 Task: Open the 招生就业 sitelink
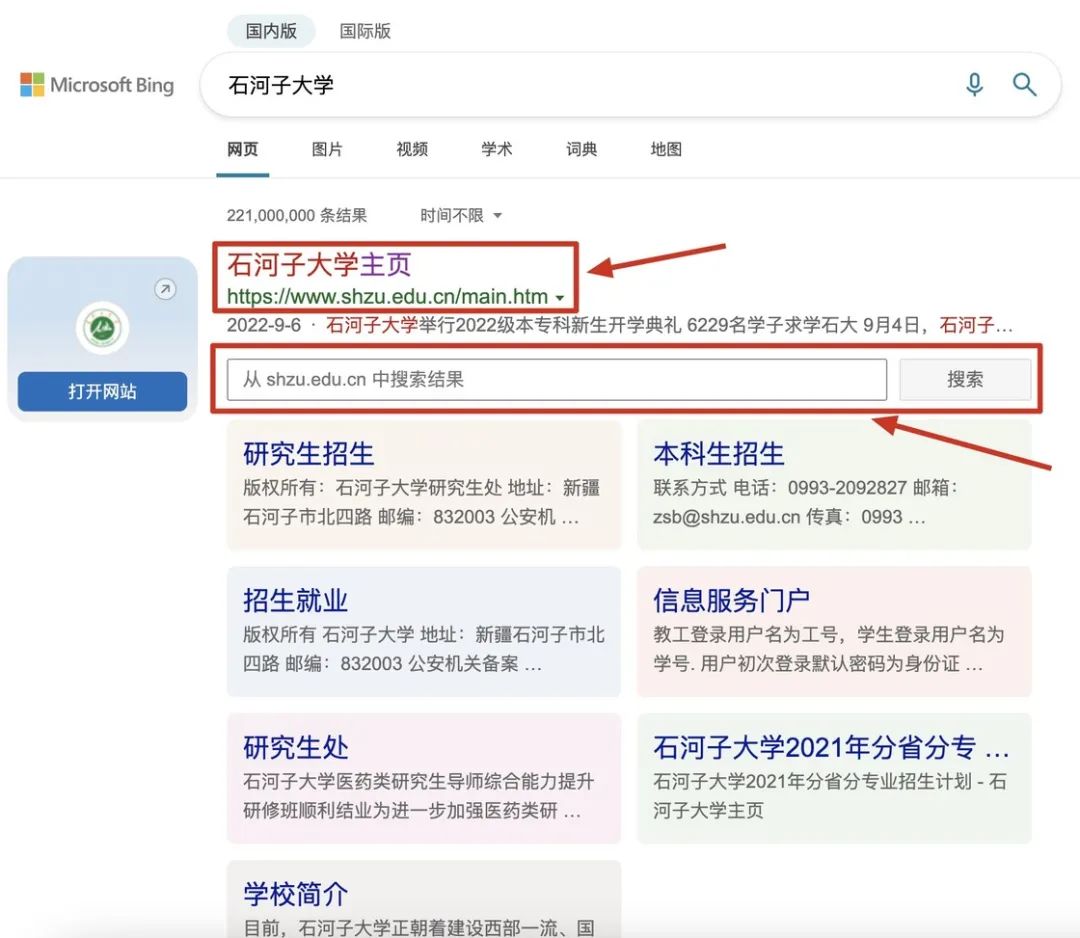[x=295, y=601]
